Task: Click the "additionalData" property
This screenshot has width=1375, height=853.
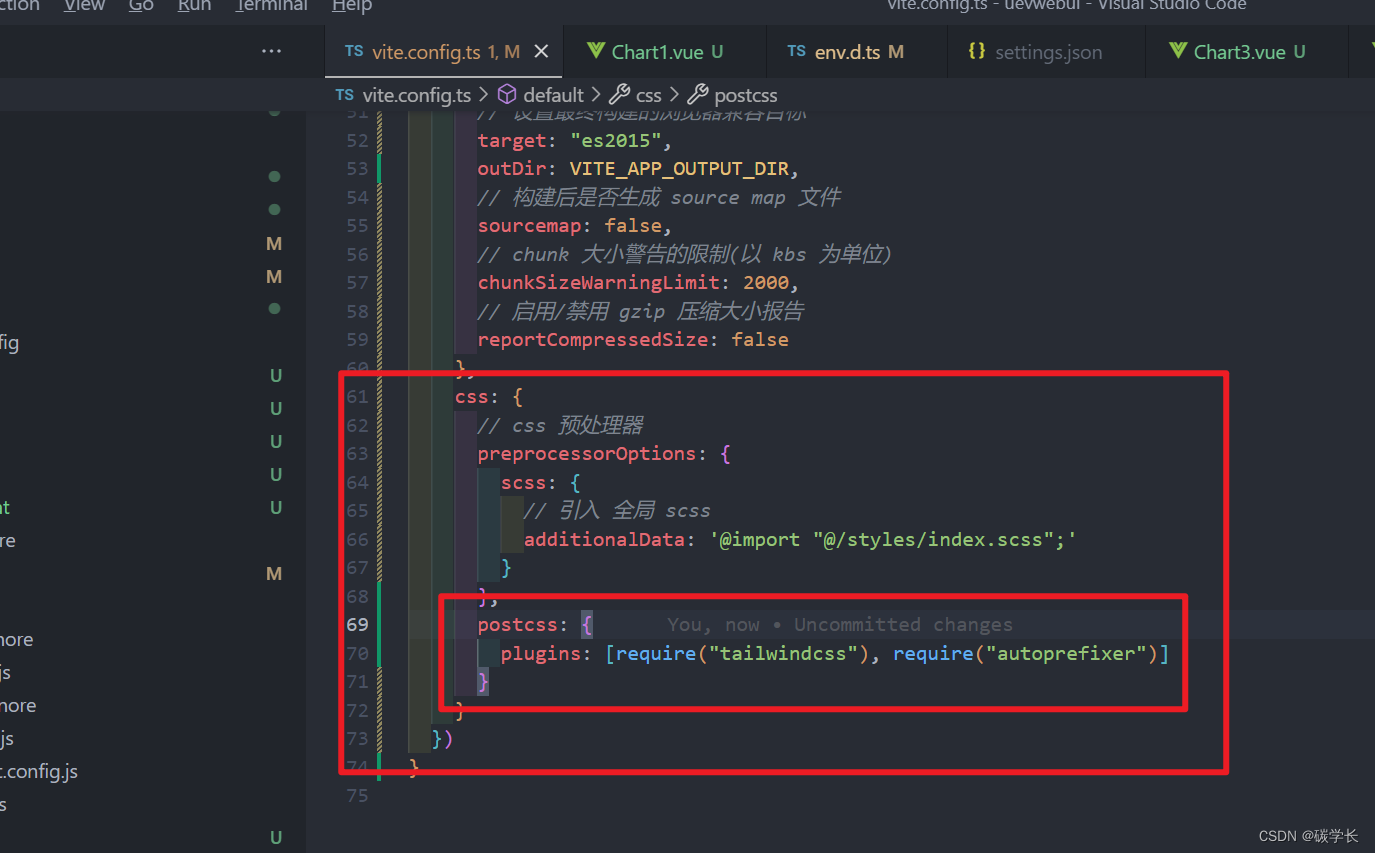Action: [604, 539]
